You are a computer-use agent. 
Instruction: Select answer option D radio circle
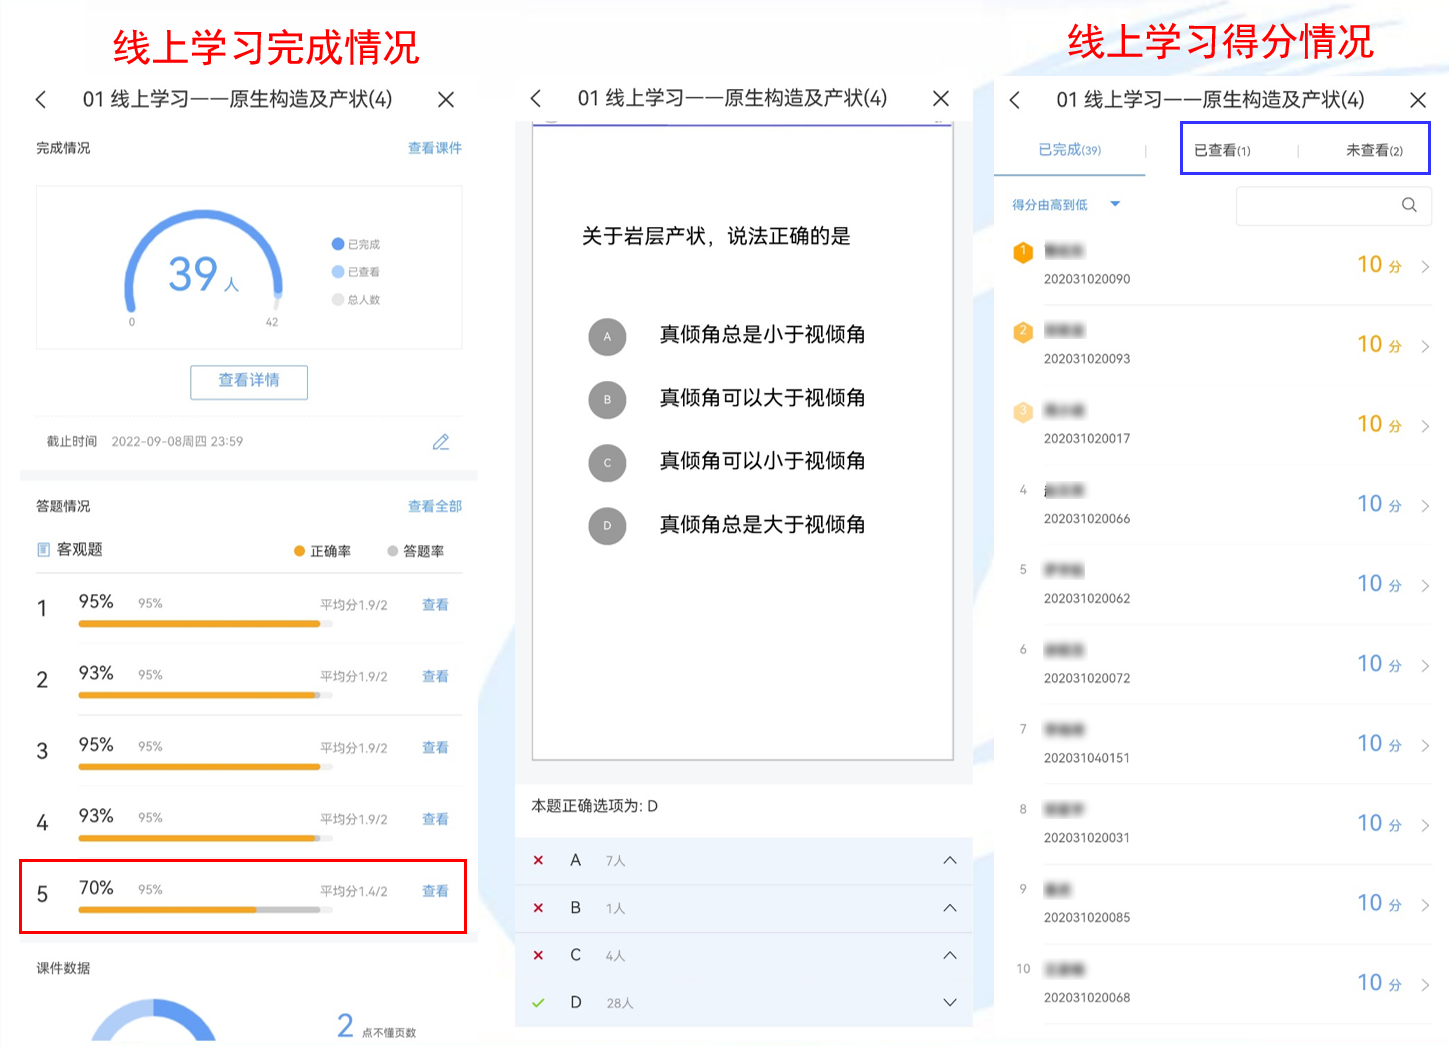[x=607, y=526]
